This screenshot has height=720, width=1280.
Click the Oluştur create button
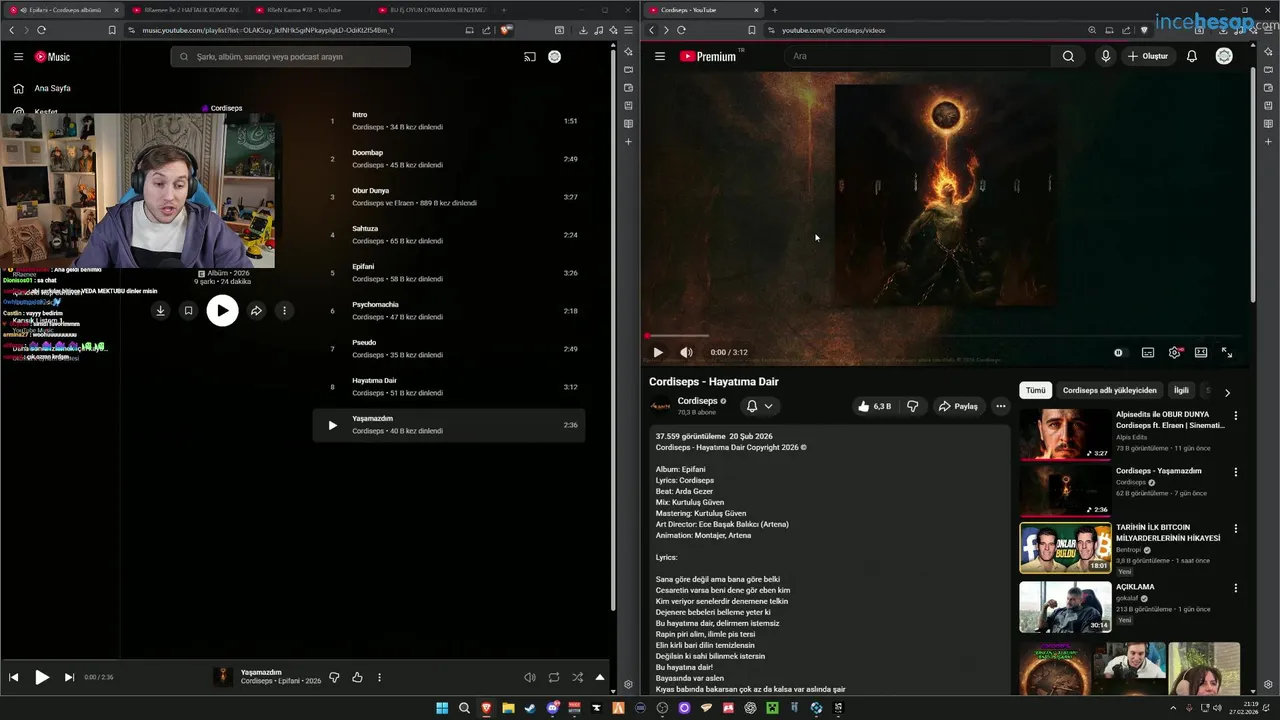1148,56
